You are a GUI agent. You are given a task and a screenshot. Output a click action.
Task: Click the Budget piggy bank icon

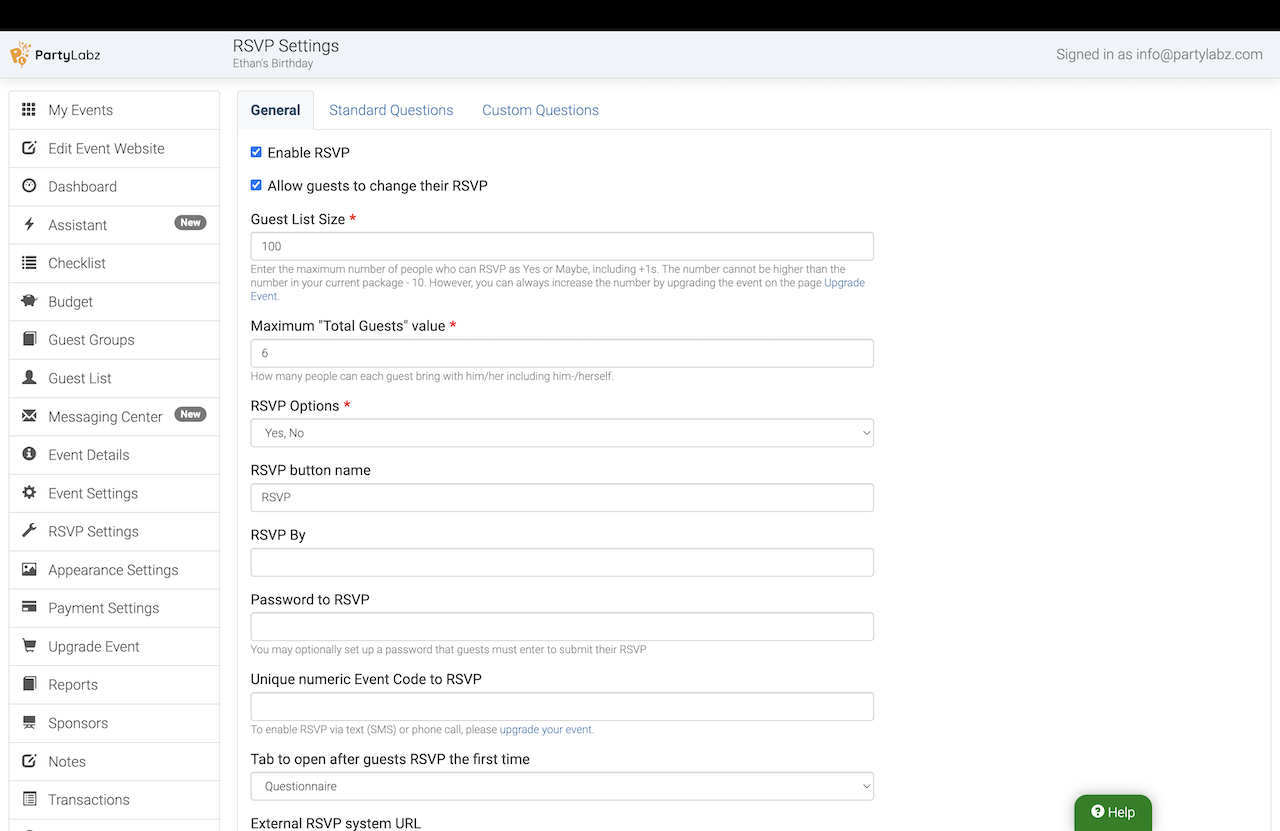(29, 301)
